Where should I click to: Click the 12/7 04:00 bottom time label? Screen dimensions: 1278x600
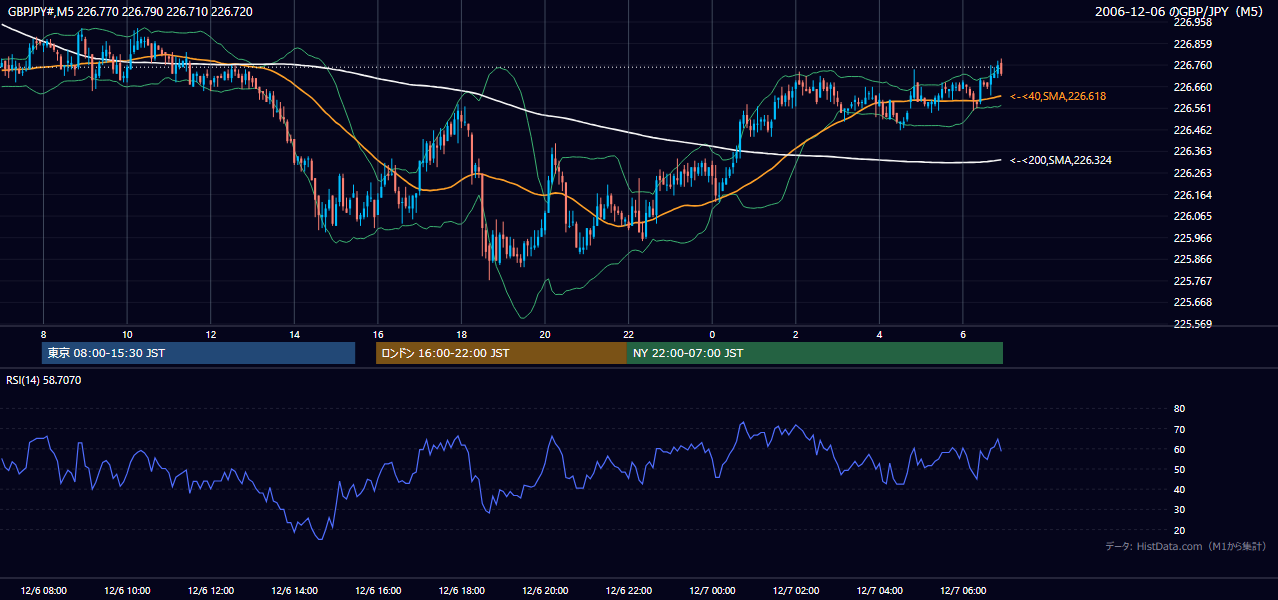pyautogui.click(x=879, y=591)
